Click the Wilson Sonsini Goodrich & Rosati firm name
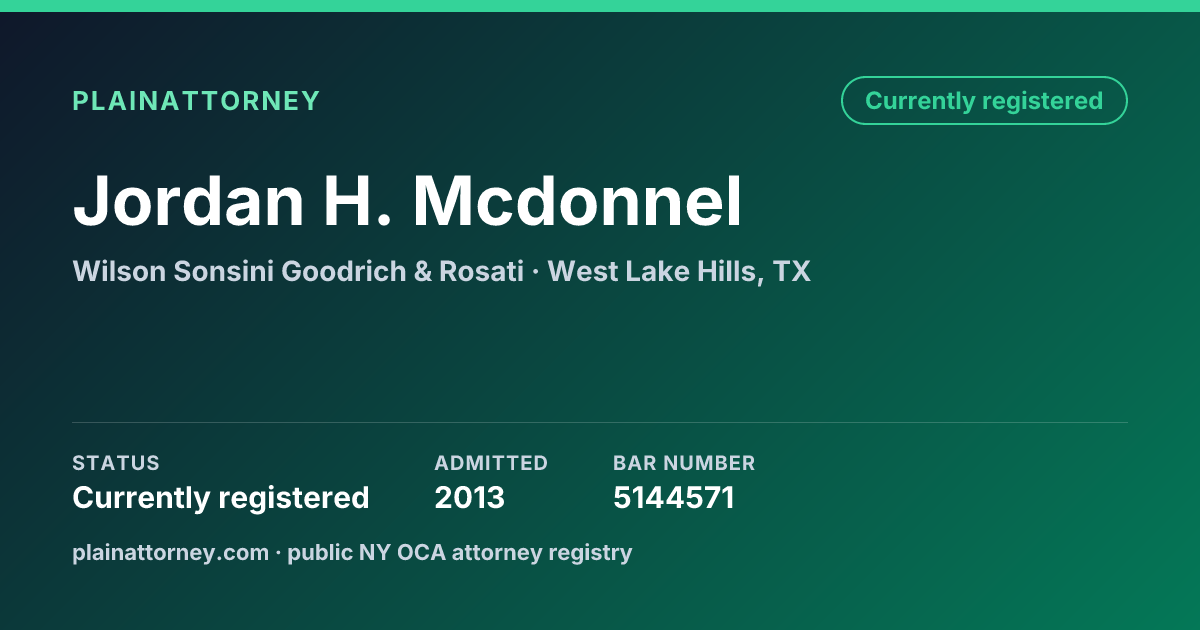This screenshot has width=1200, height=630. click(298, 271)
